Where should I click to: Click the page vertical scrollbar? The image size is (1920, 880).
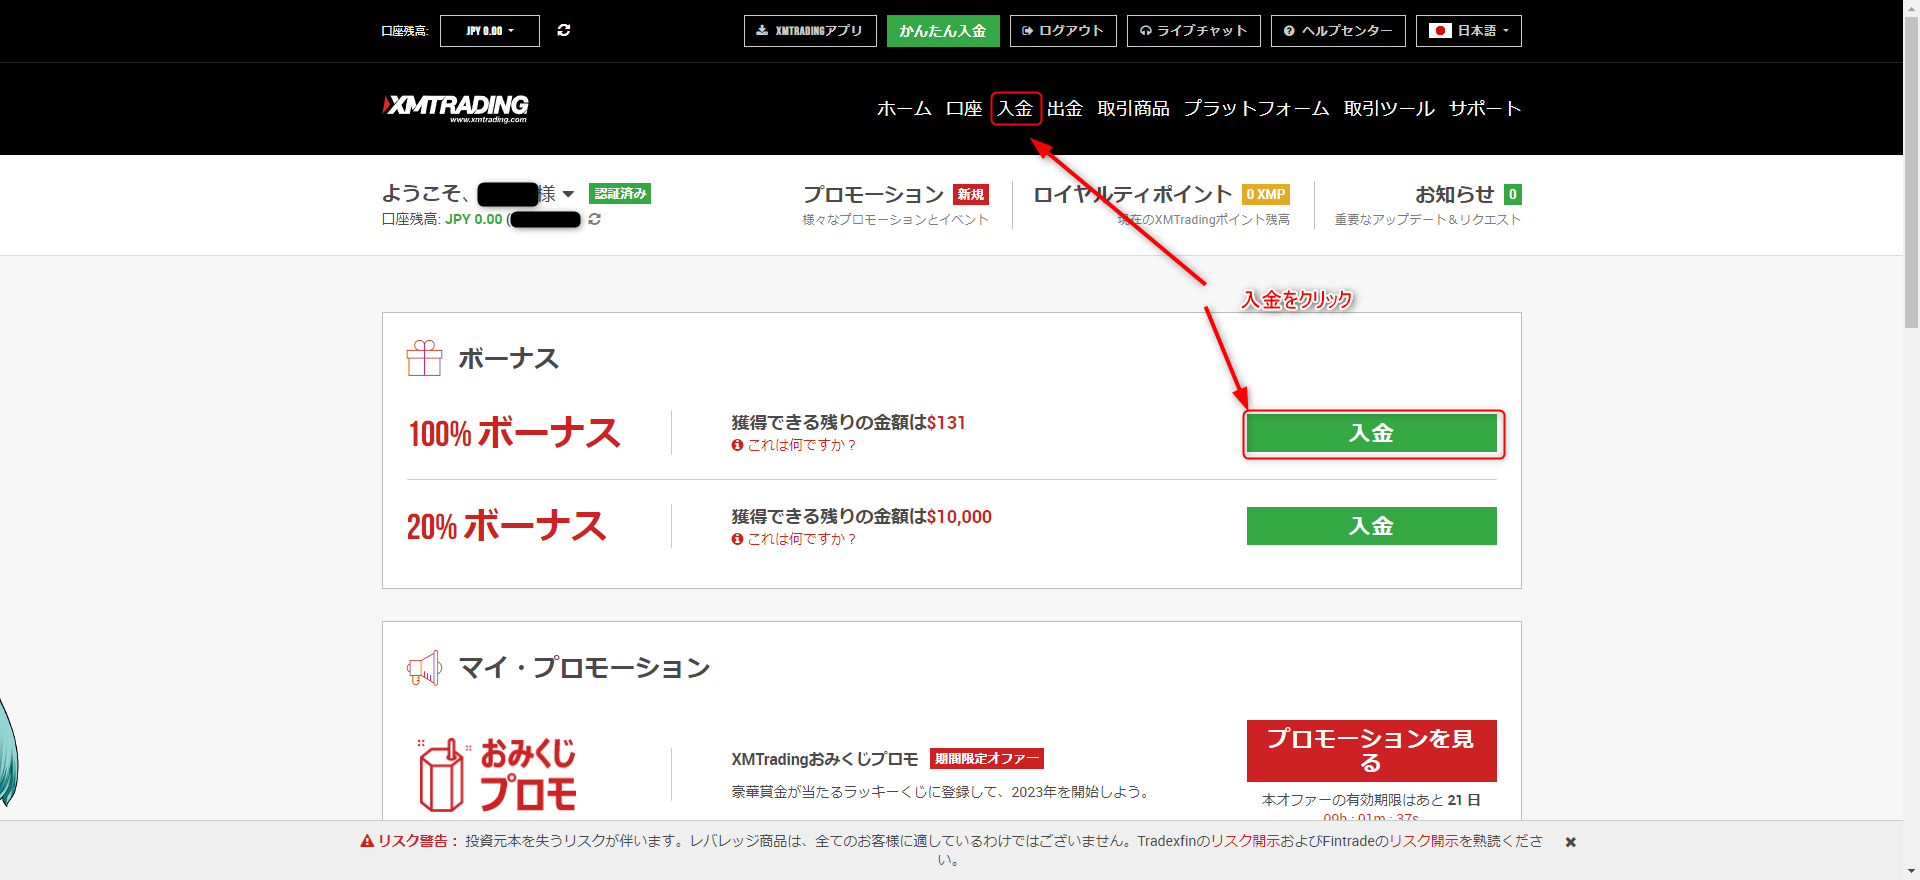1911,200
